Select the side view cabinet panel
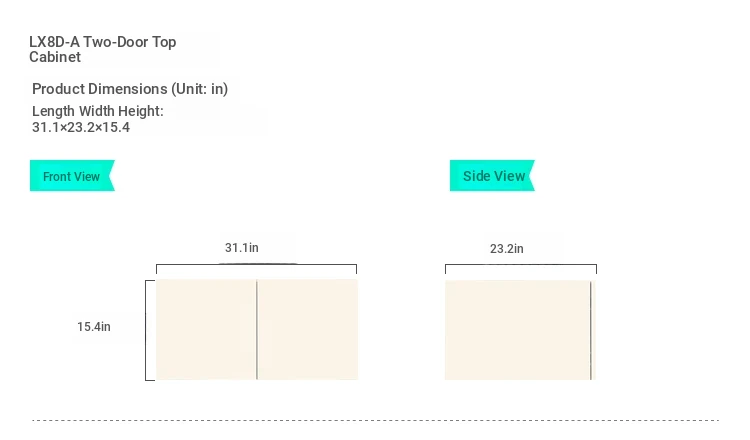 (x=520, y=330)
